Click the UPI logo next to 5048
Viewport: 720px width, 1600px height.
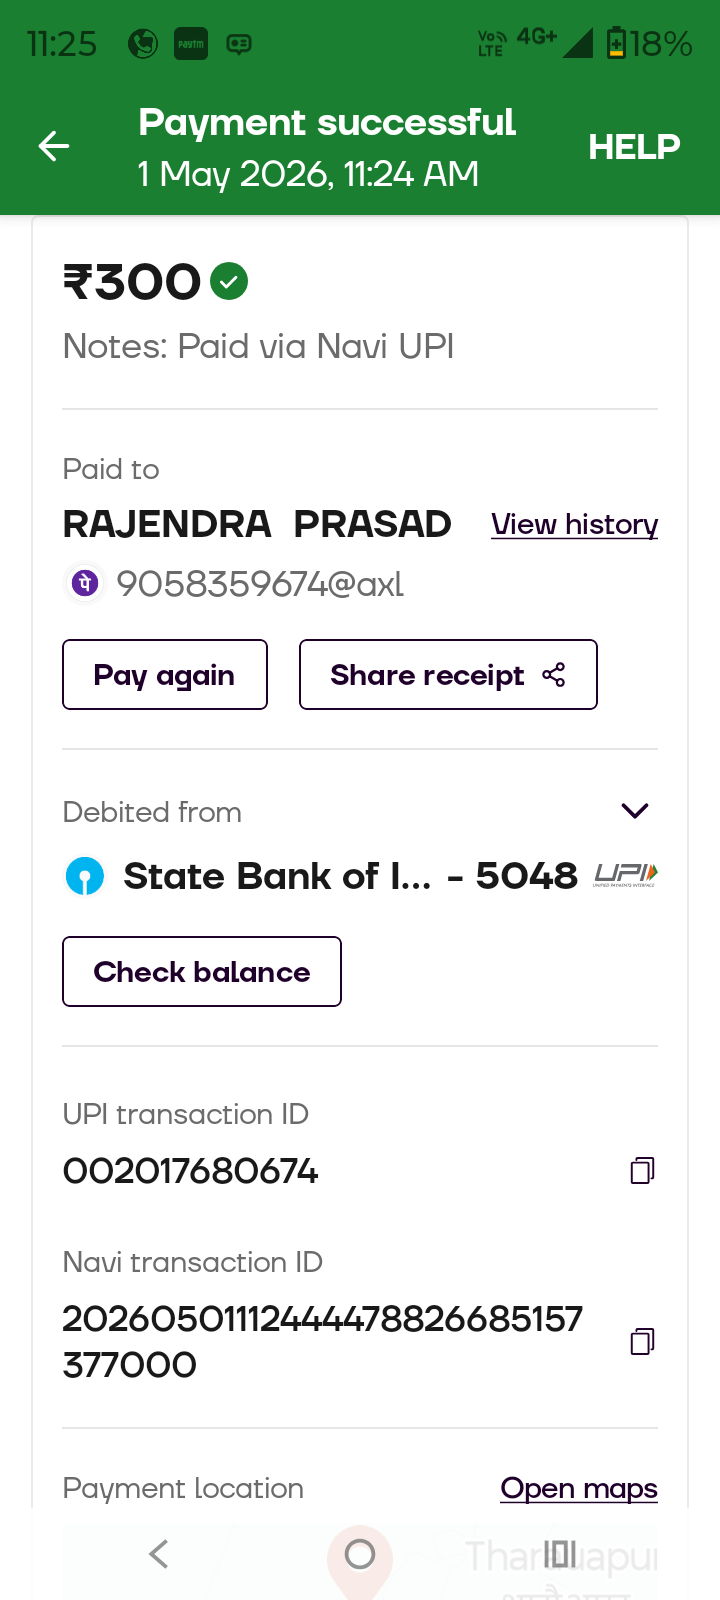[626, 875]
